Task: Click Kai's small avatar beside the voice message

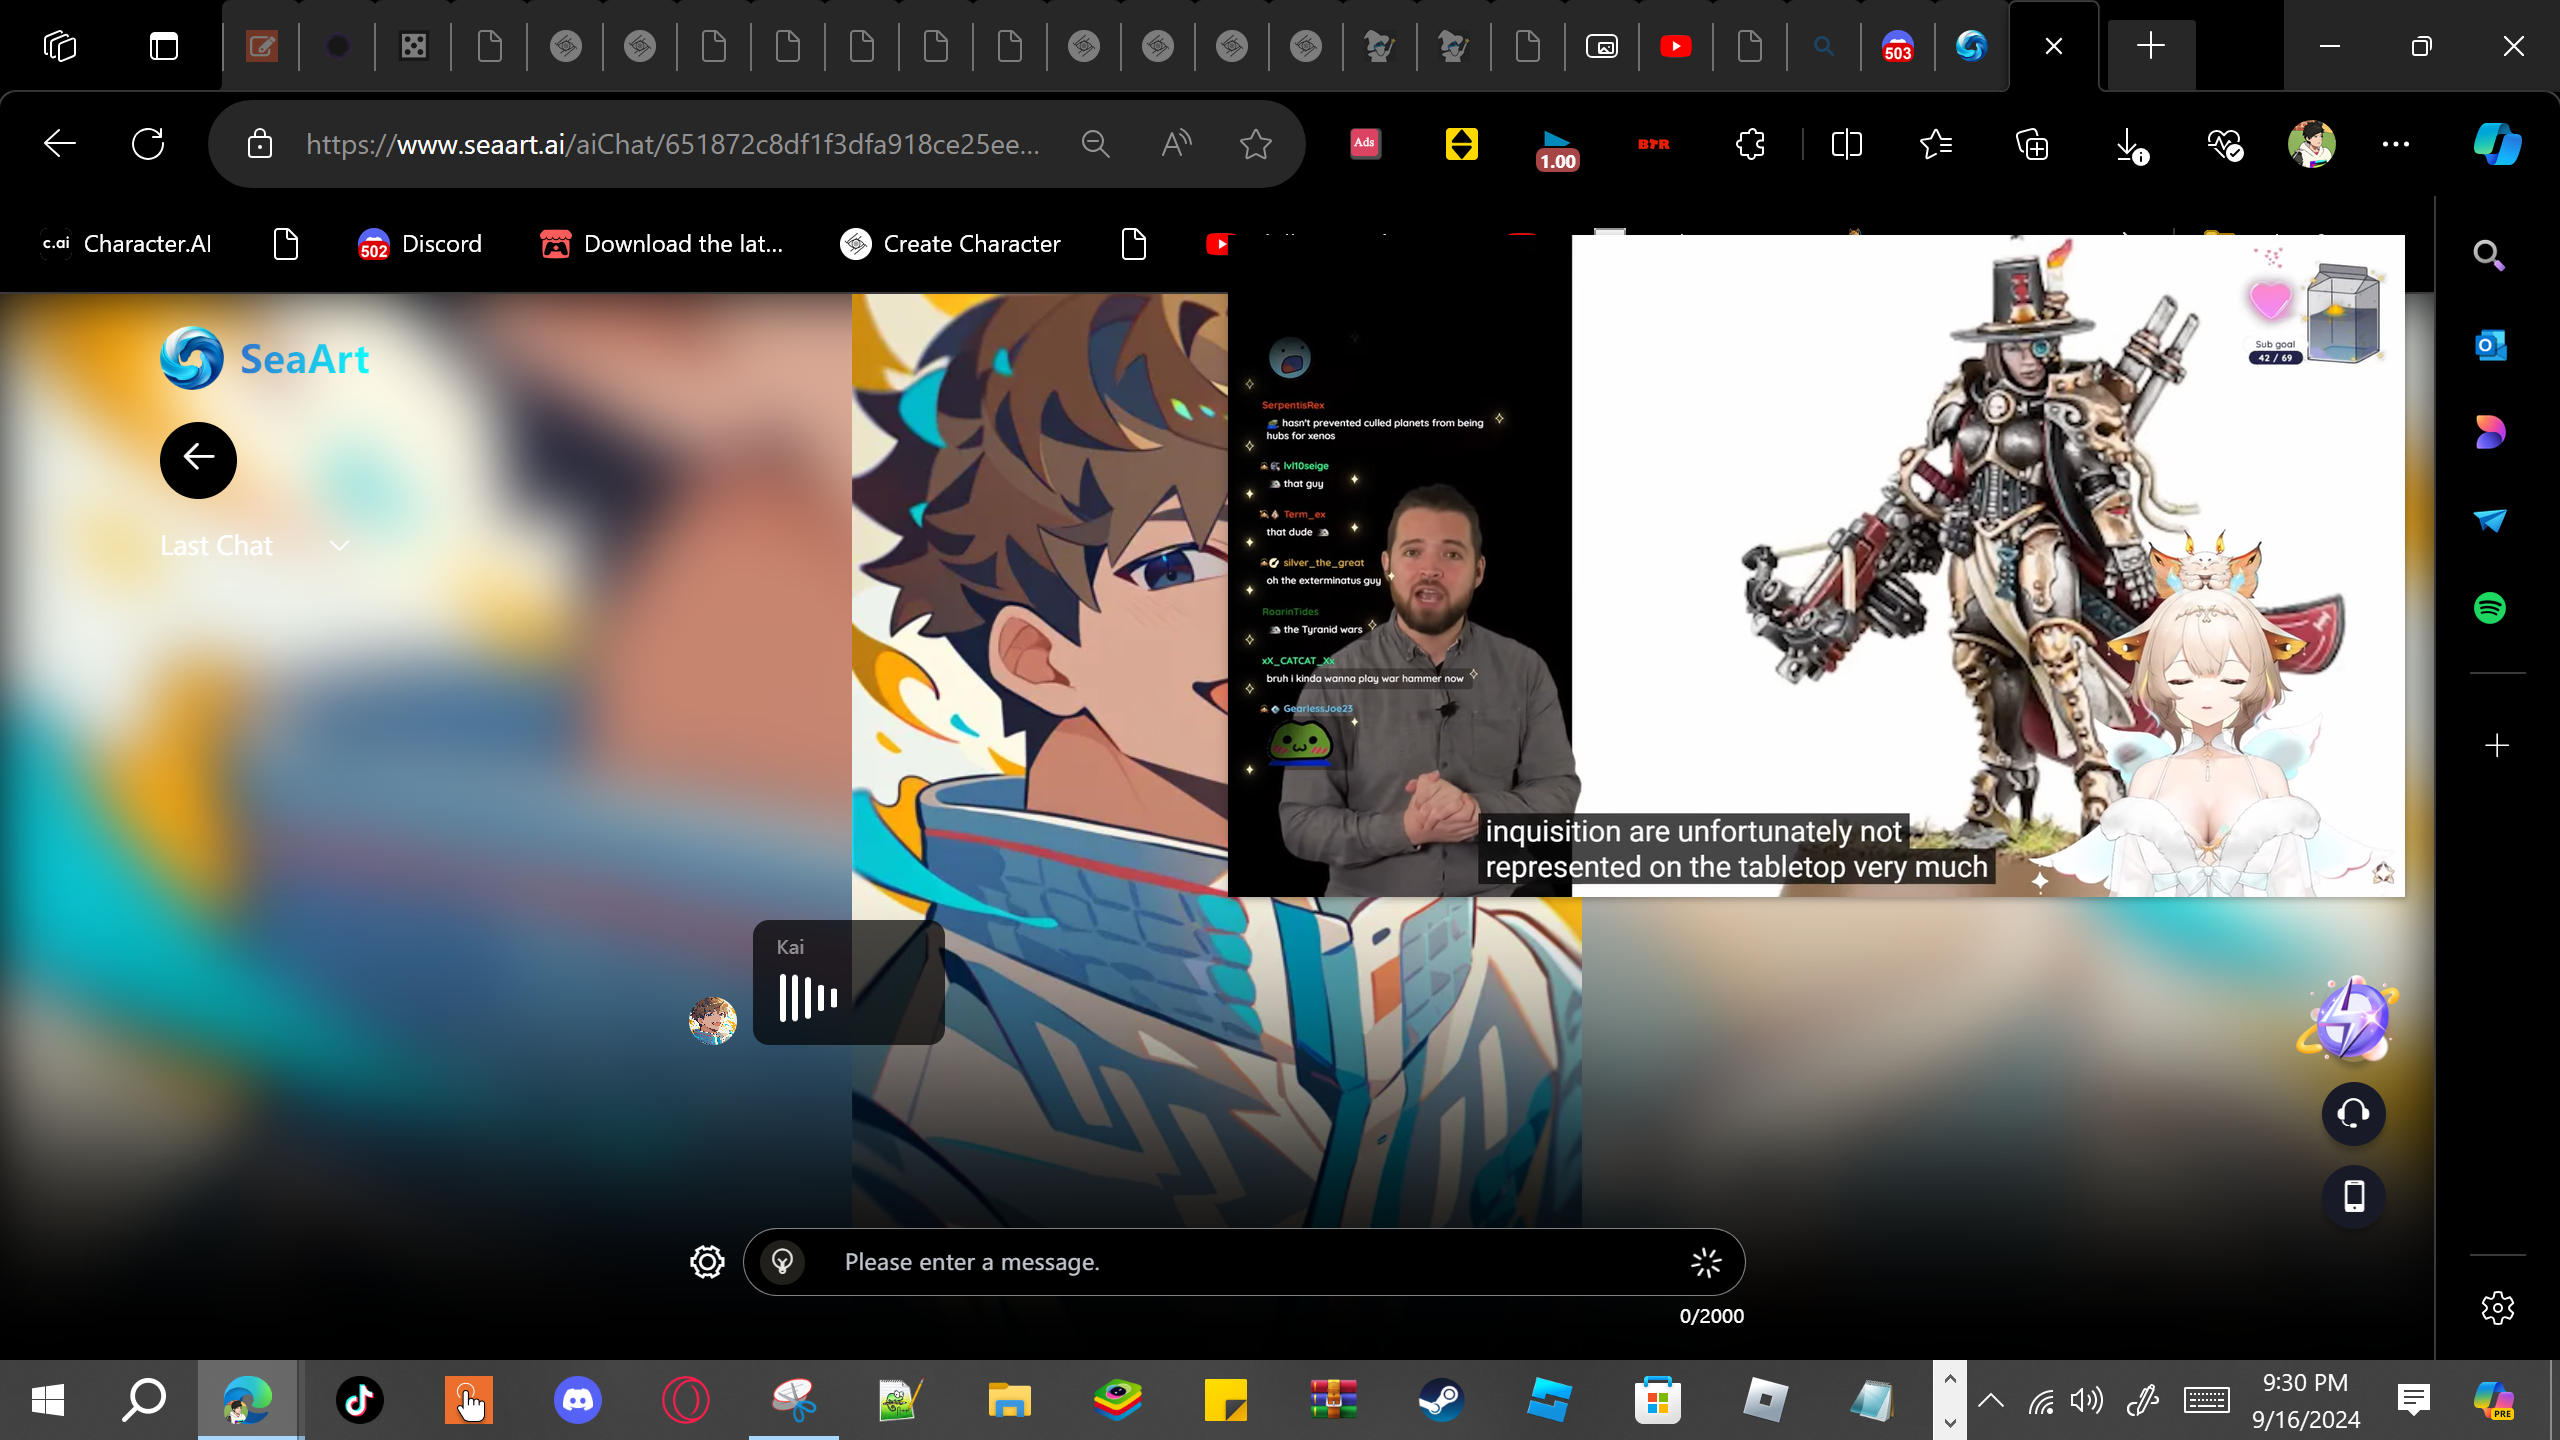Action: click(x=713, y=1021)
